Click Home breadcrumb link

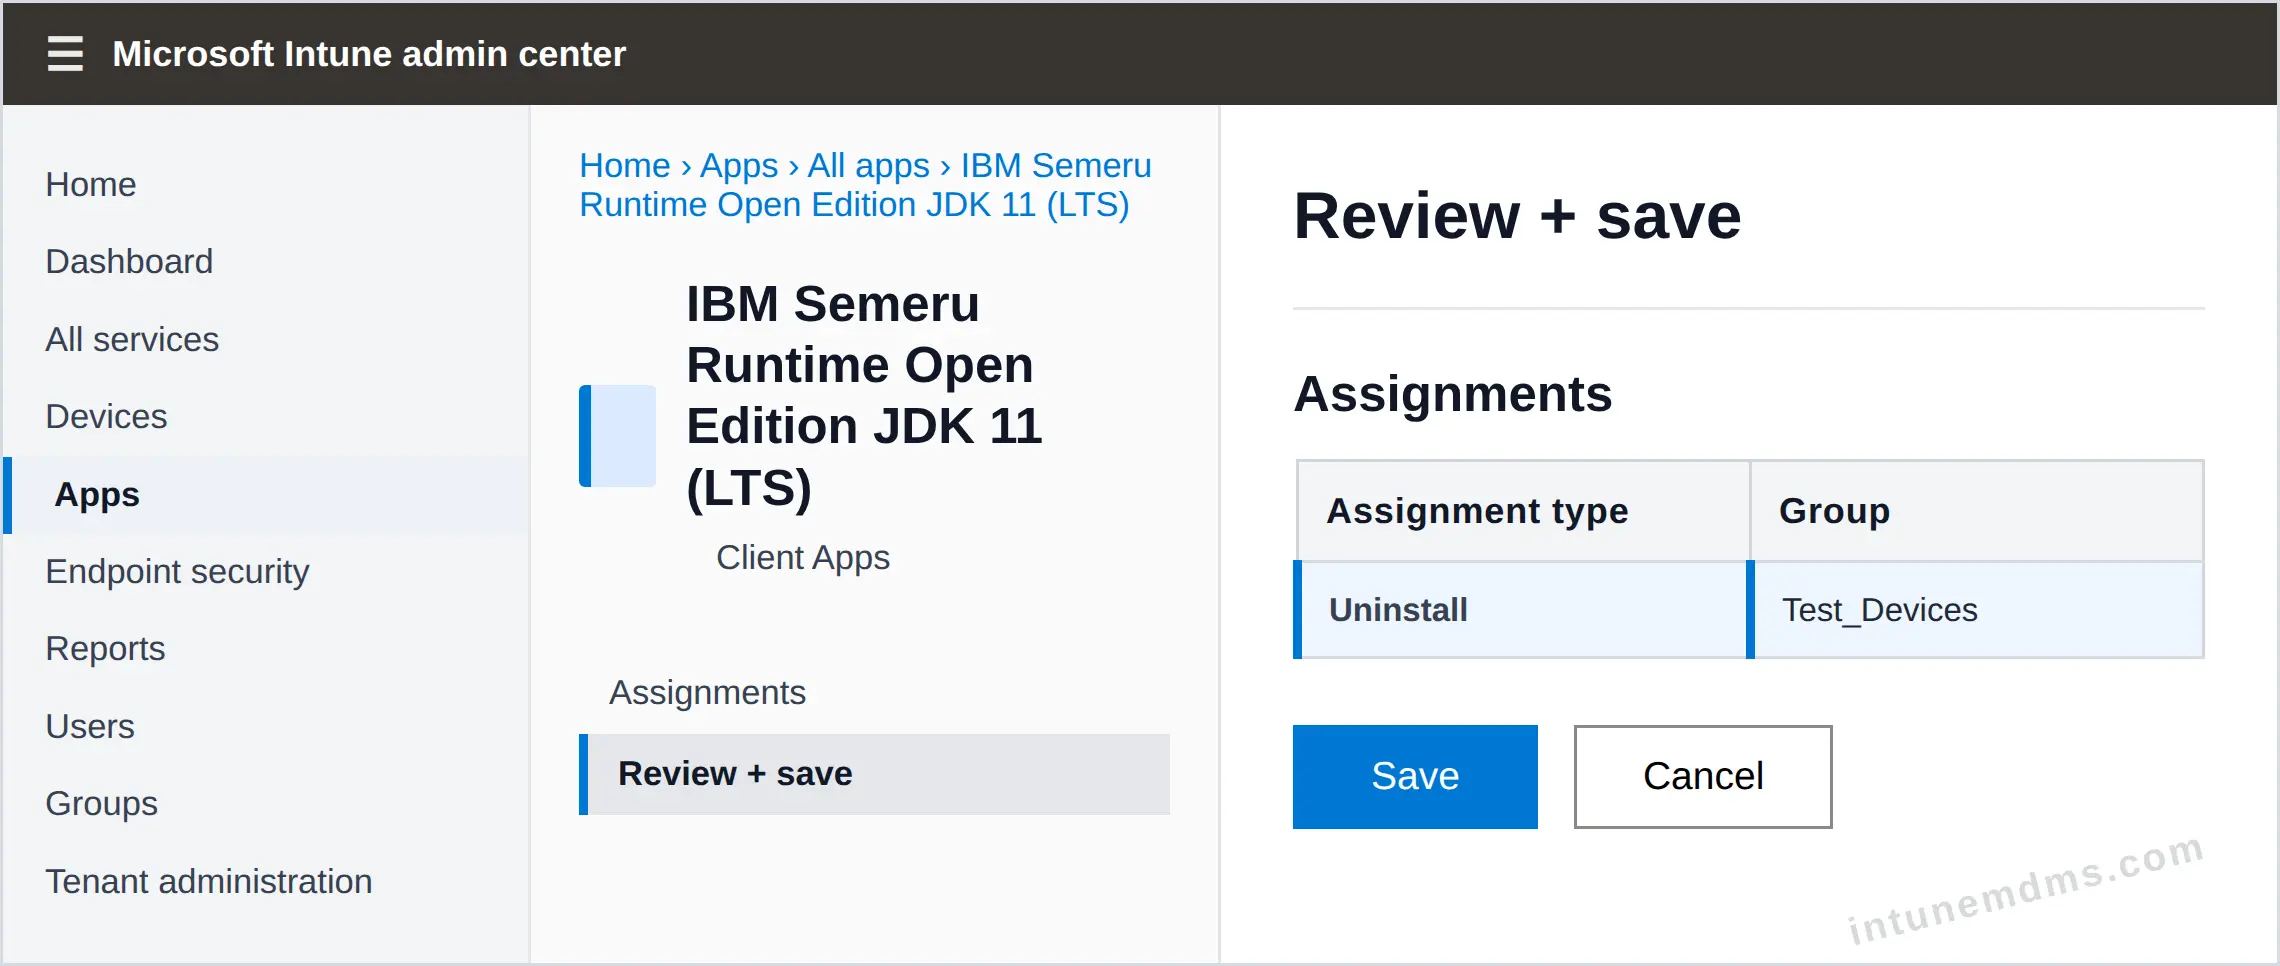tap(625, 165)
